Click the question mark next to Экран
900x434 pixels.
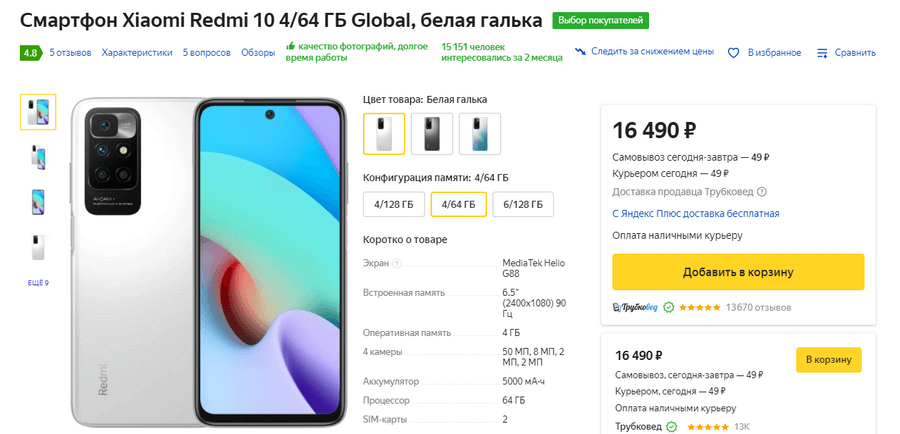[x=397, y=264]
